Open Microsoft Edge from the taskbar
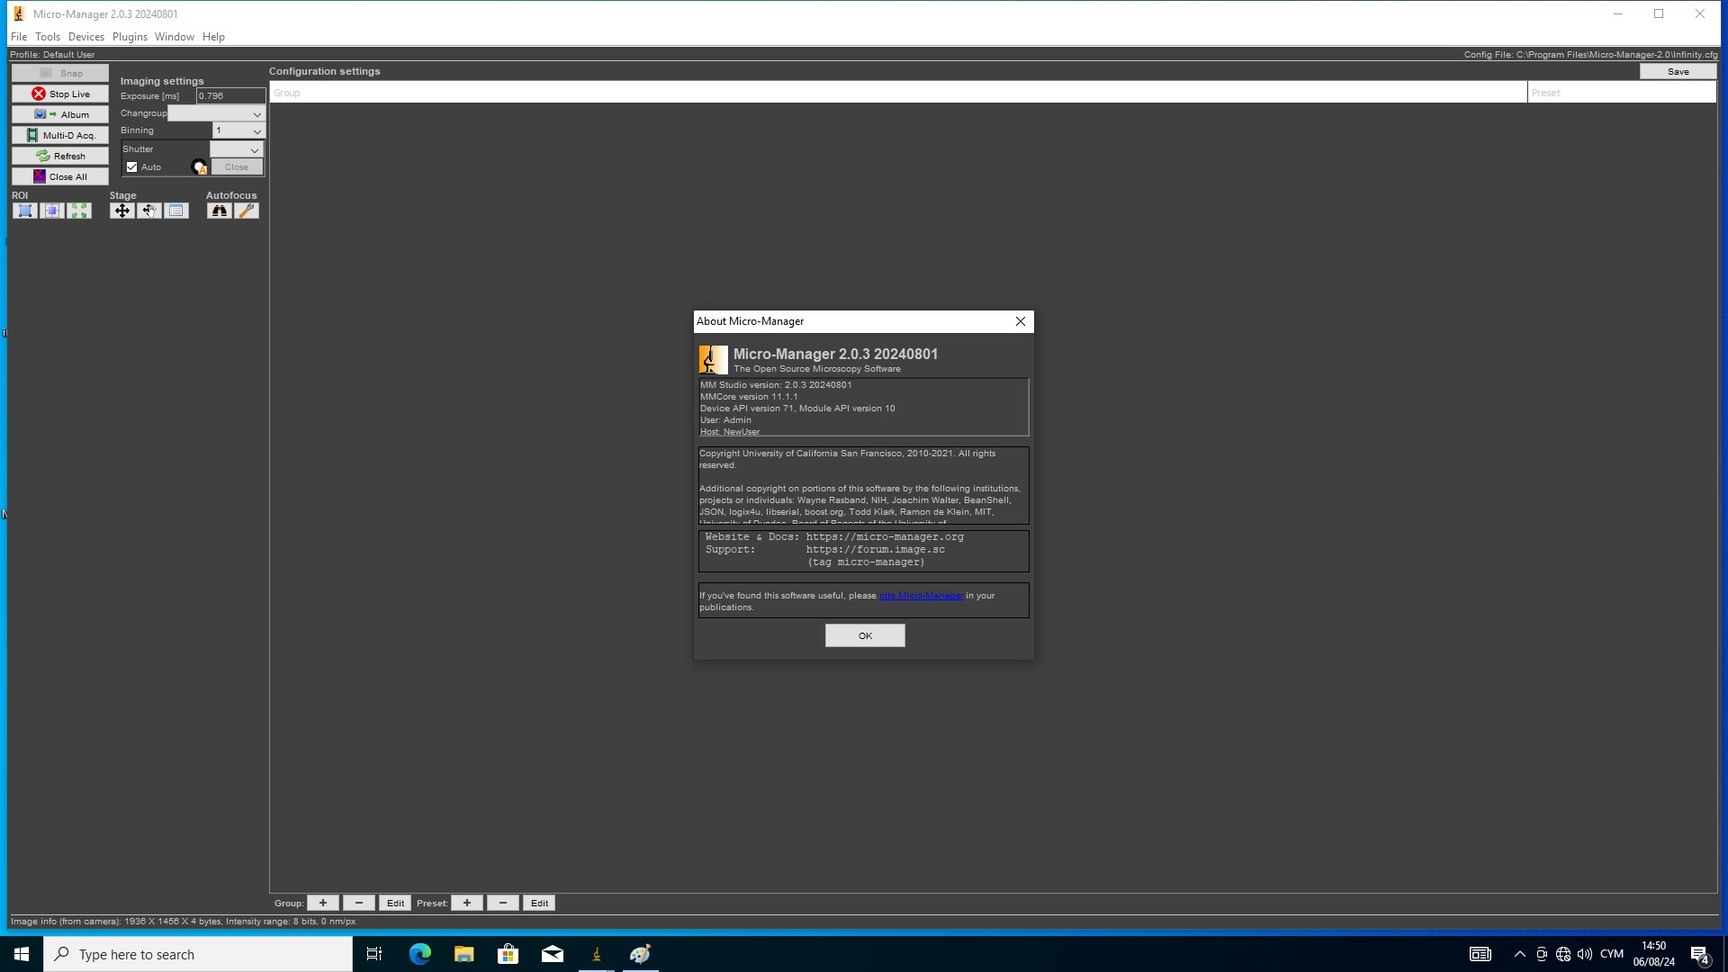1728x972 pixels. (420, 954)
